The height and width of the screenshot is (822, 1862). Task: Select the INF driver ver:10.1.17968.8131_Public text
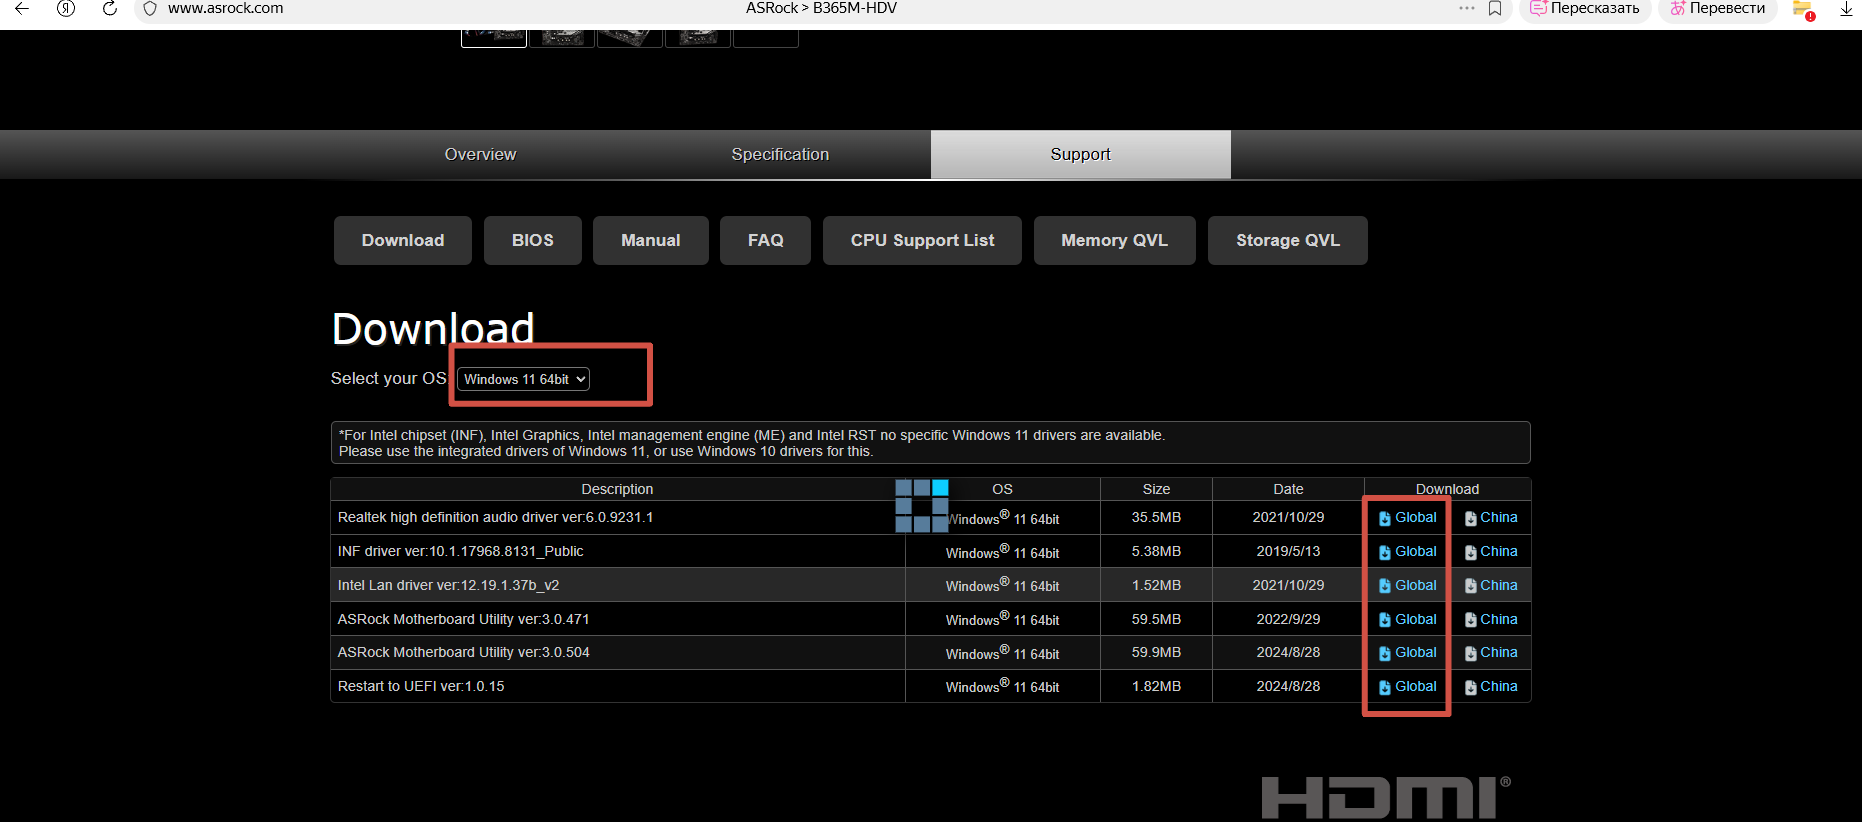(461, 551)
